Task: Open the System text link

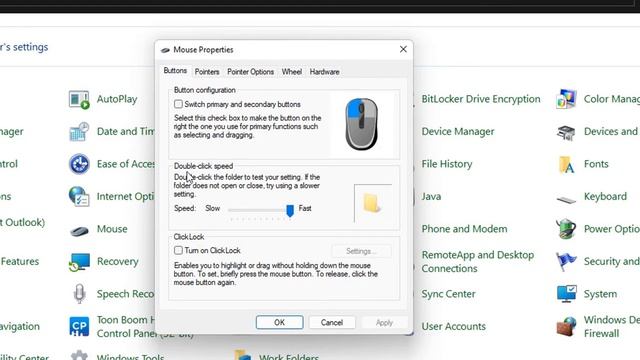Action: coord(600,294)
